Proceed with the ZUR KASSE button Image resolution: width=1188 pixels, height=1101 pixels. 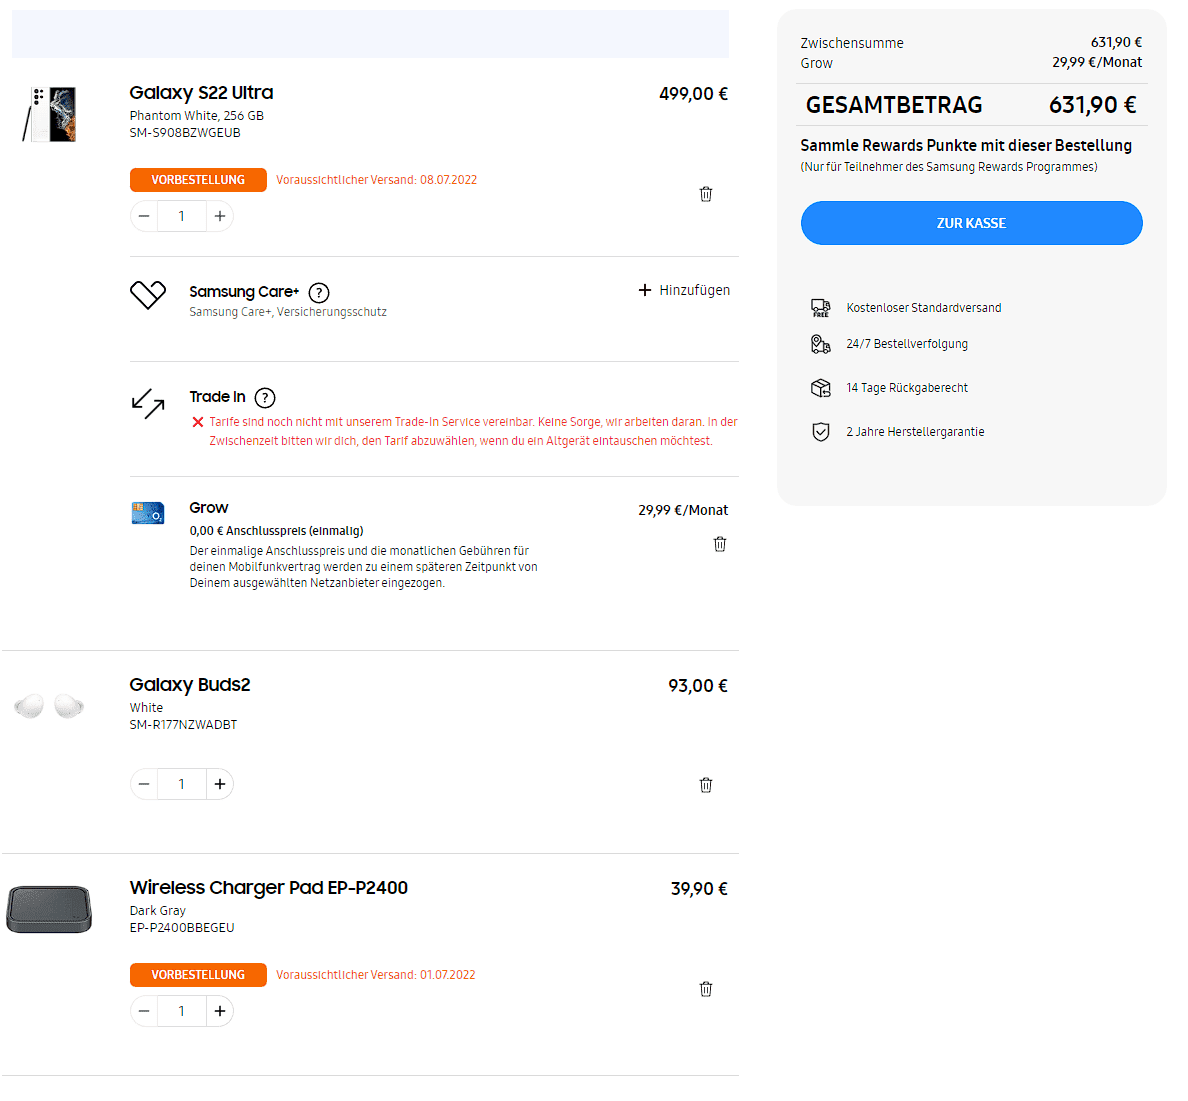click(x=971, y=223)
